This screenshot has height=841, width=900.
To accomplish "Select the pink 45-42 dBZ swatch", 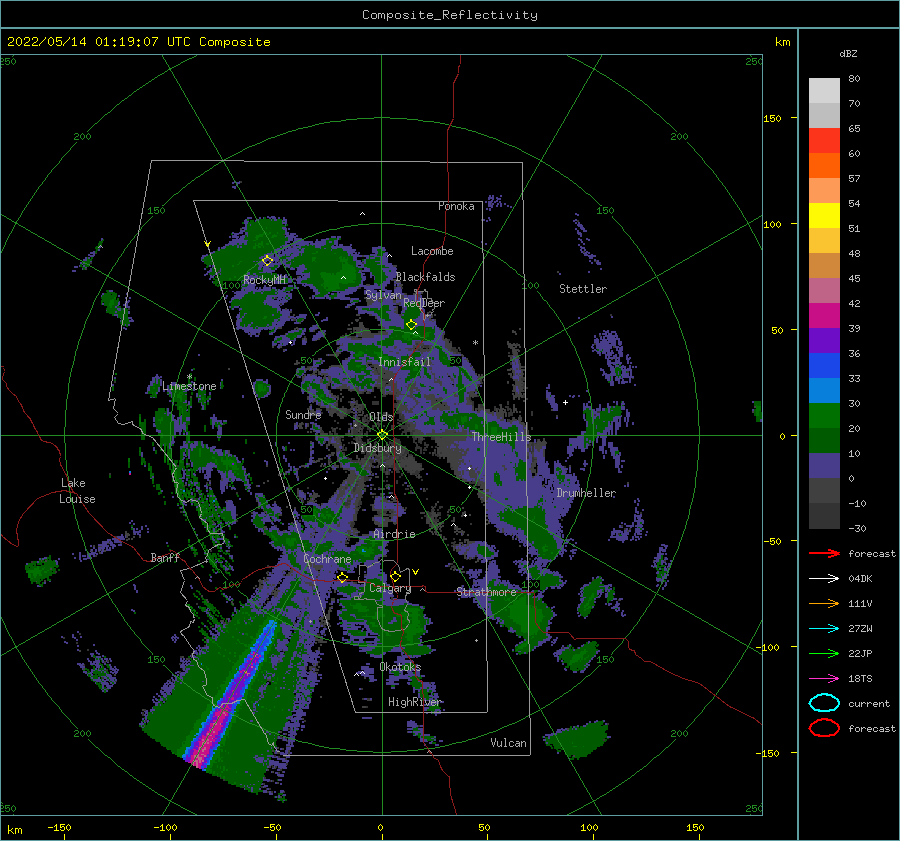I will (824, 290).
